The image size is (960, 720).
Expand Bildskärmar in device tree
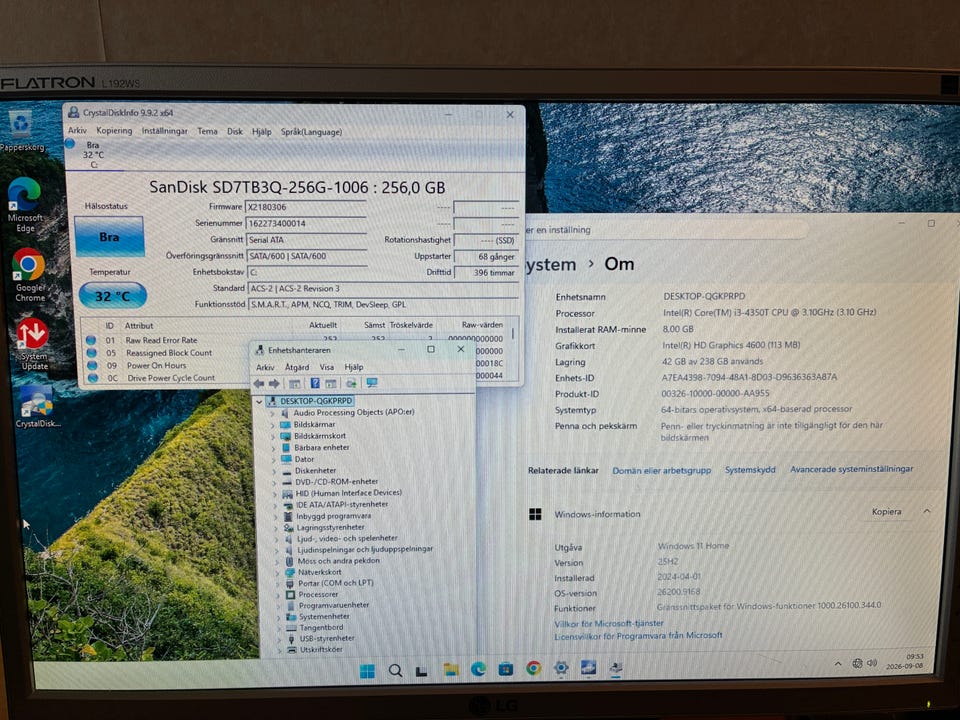tap(273, 425)
